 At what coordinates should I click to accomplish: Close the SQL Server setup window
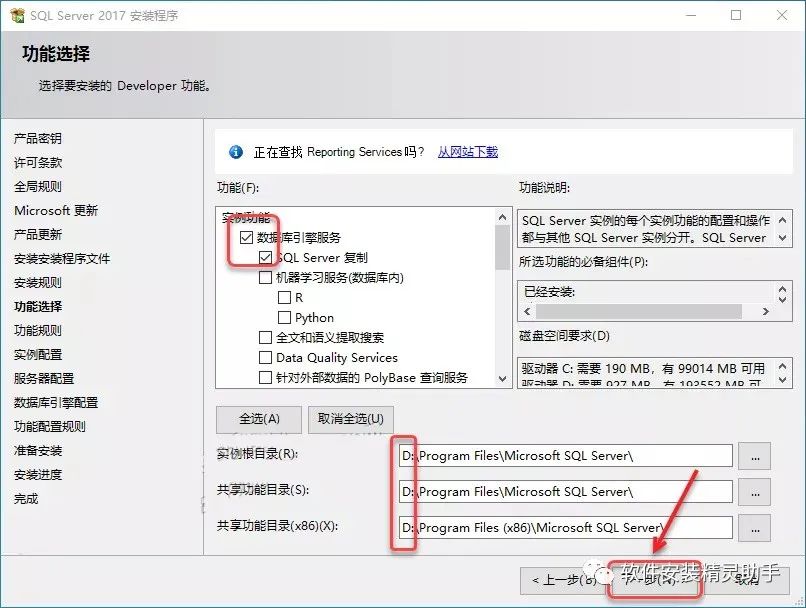pos(782,15)
